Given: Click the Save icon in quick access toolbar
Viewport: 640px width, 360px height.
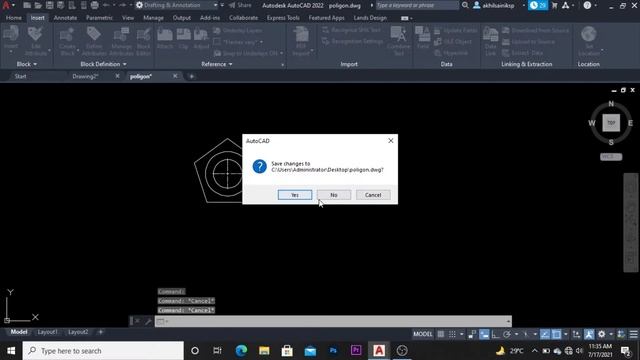Looking at the screenshot, I should tap(49, 5).
